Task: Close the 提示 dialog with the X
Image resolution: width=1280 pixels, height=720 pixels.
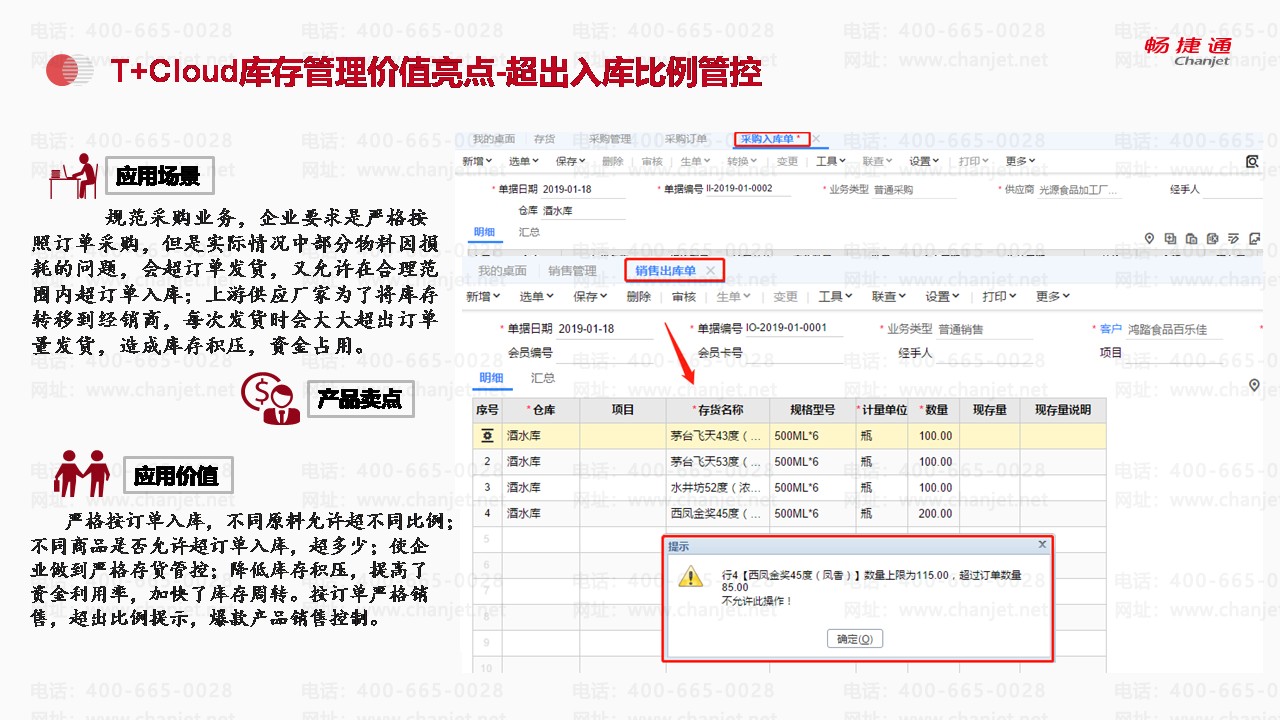Action: tap(1042, 545)
